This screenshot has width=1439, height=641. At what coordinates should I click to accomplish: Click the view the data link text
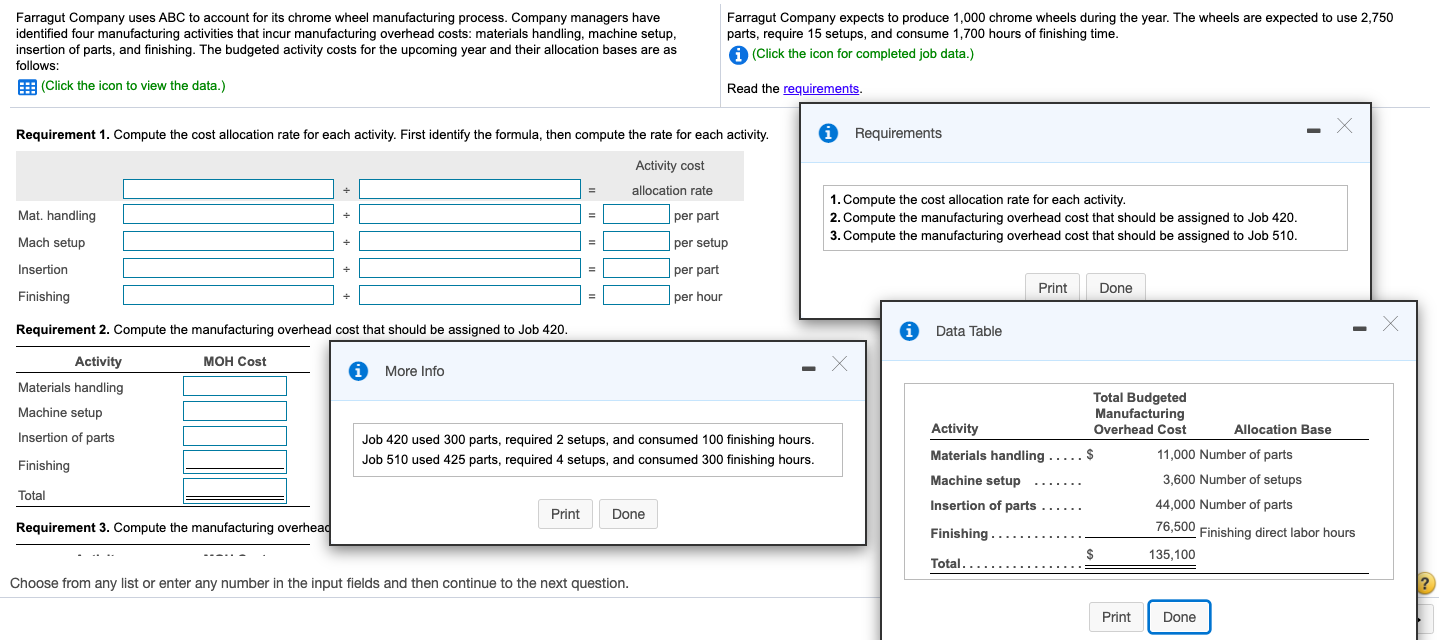point(133,86)
